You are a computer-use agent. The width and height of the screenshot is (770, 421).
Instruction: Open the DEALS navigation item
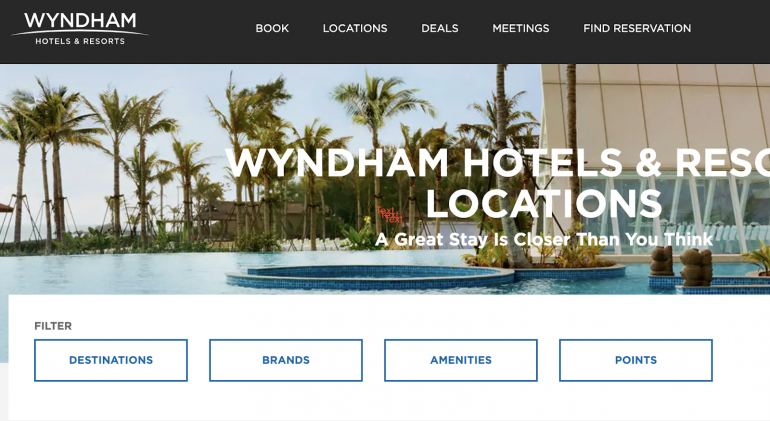[440, 28]
